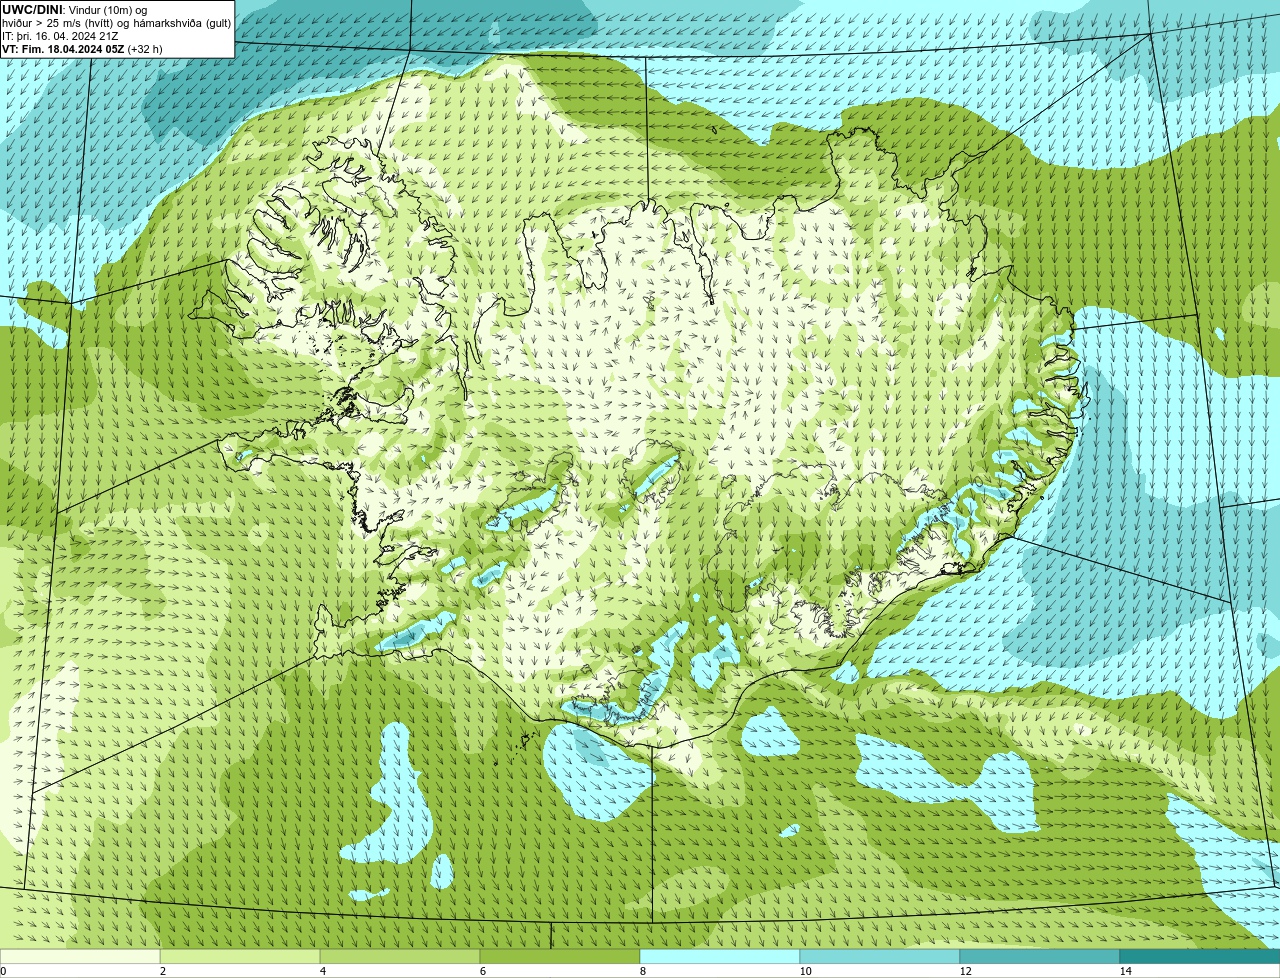Click the '12' label on the color scale
The height and width of the screenshot is (978, 1280).
coord(965,971)
